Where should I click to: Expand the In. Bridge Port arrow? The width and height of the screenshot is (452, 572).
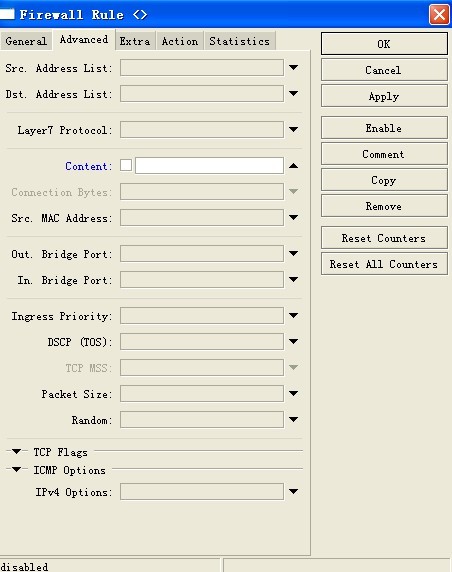coord(293,279)
